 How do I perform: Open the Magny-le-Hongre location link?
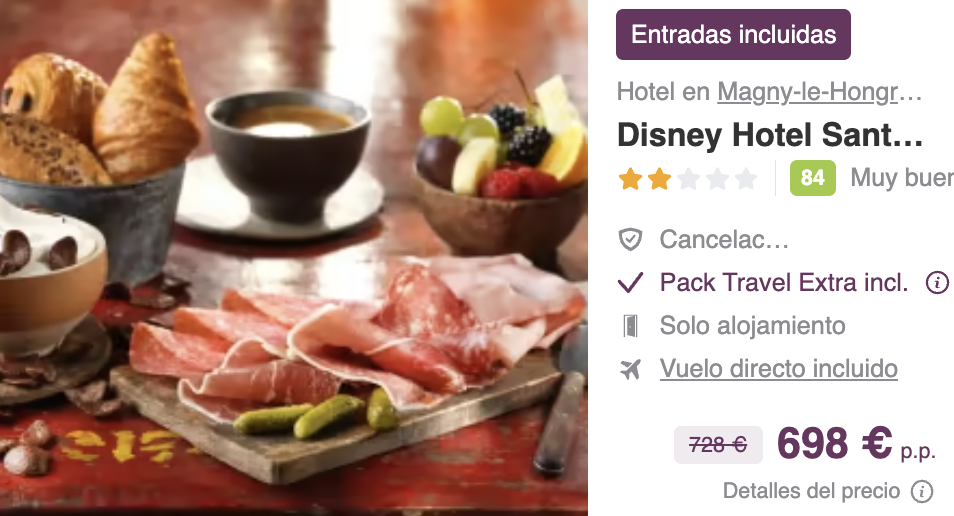tap(820, 92)
